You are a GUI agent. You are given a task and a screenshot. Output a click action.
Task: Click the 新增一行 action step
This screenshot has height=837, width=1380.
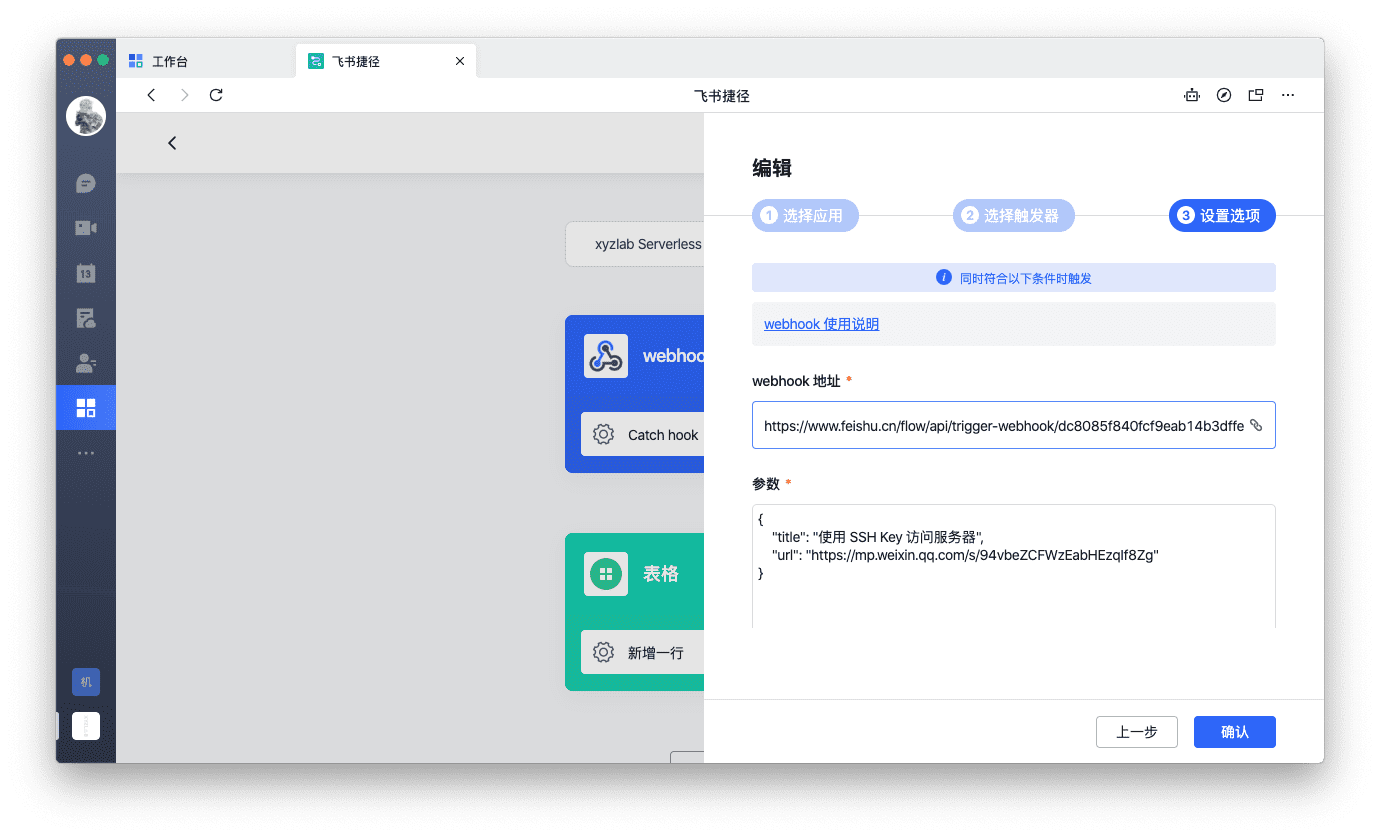pos(643,653)
